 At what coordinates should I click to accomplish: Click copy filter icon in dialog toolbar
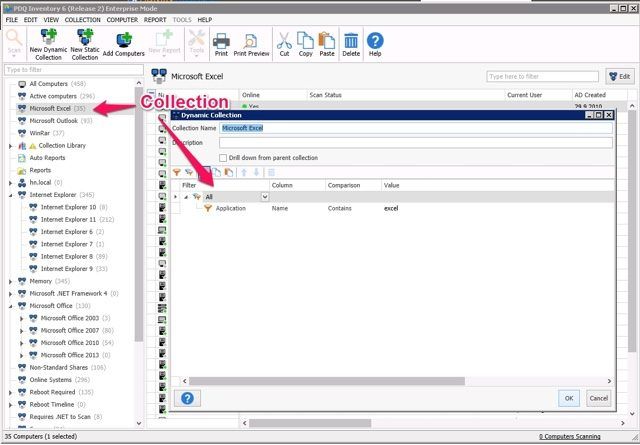pos(216,173)
